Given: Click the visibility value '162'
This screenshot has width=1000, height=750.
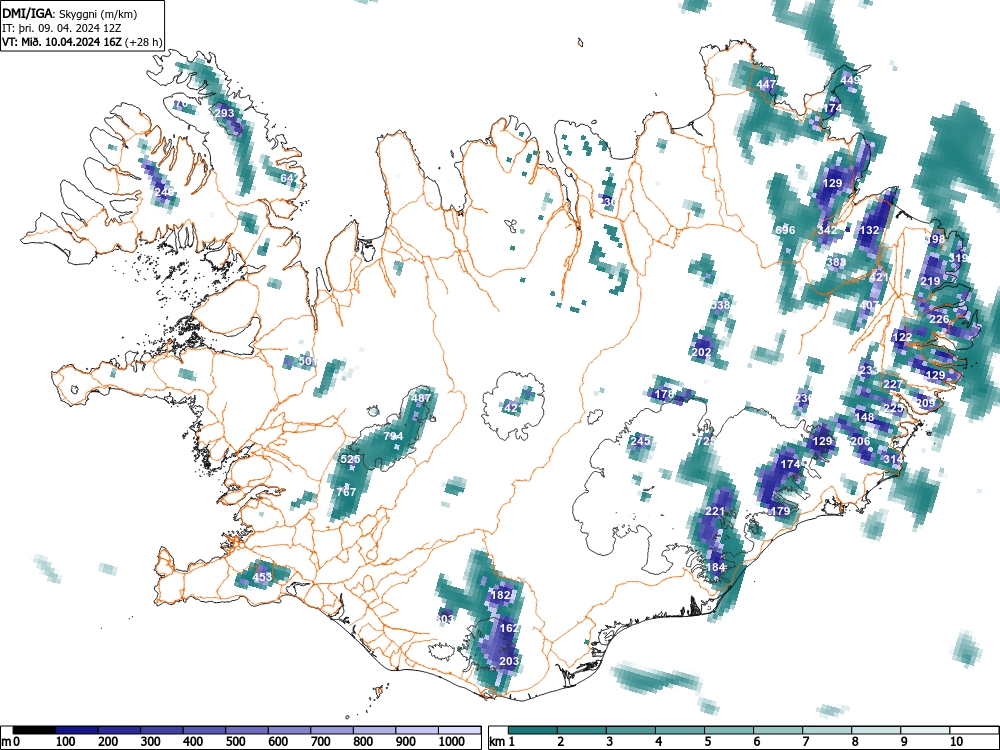Looking at the screenshot, I should (x=509, y=628).
